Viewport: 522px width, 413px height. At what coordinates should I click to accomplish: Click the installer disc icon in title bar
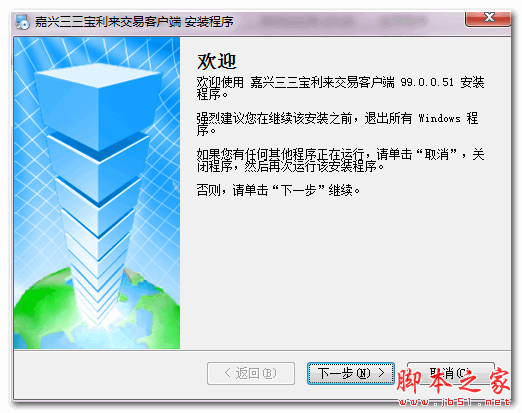23,22
